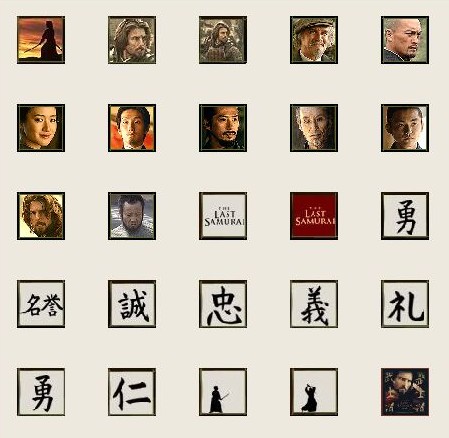449x438 pixels.
Task: Select the 誠 kanji icon
Action: (132, 304)
